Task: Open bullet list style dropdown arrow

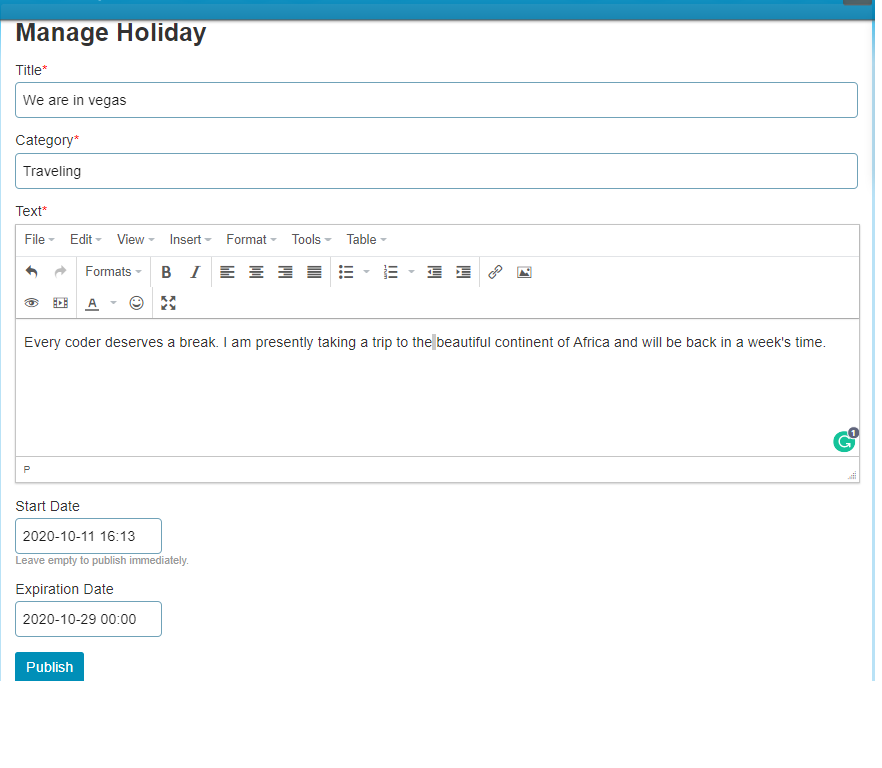Action: pyautogui.click(x=366, y=272)
